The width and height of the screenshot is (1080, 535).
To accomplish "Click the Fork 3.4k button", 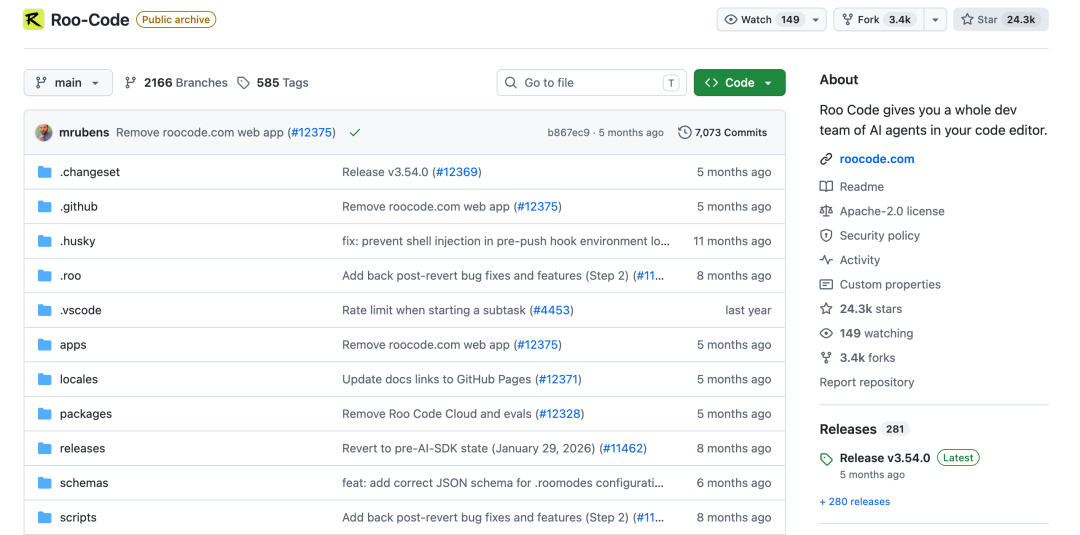I will [x=880, y=20].
